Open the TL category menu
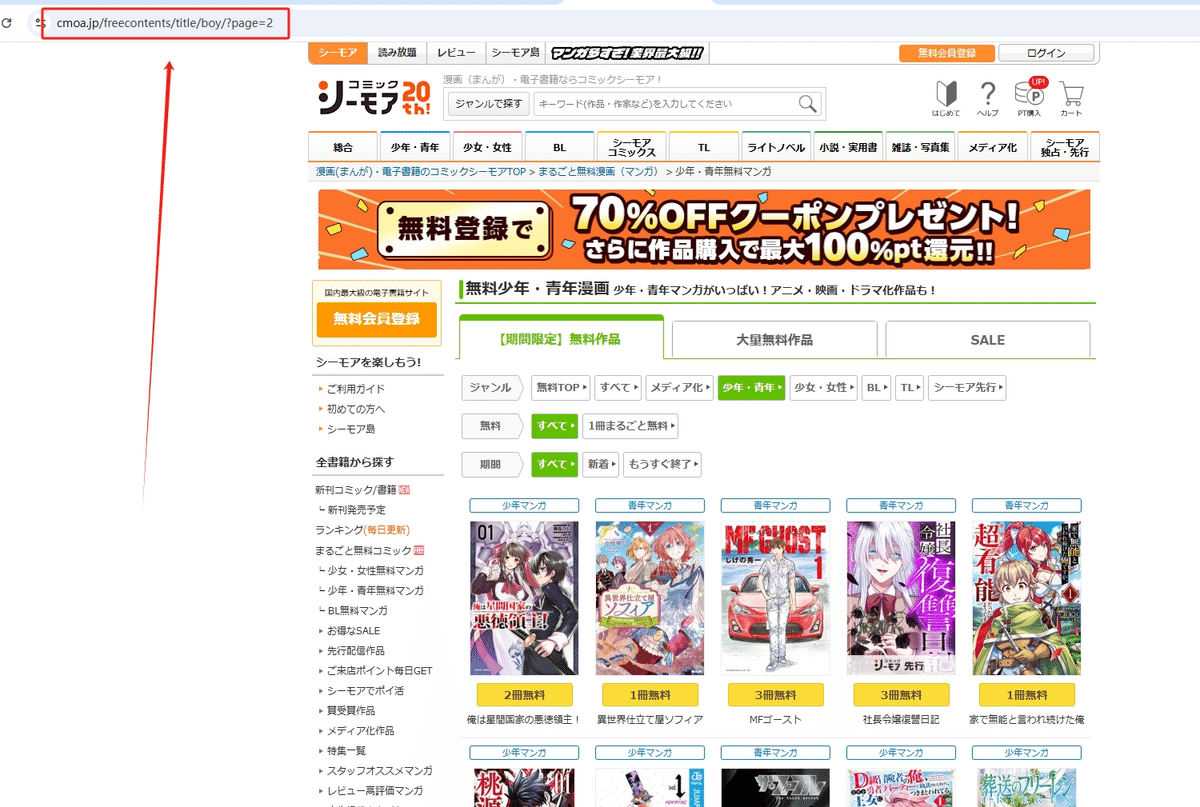1200x807 pixels. [x=704, y=147]
